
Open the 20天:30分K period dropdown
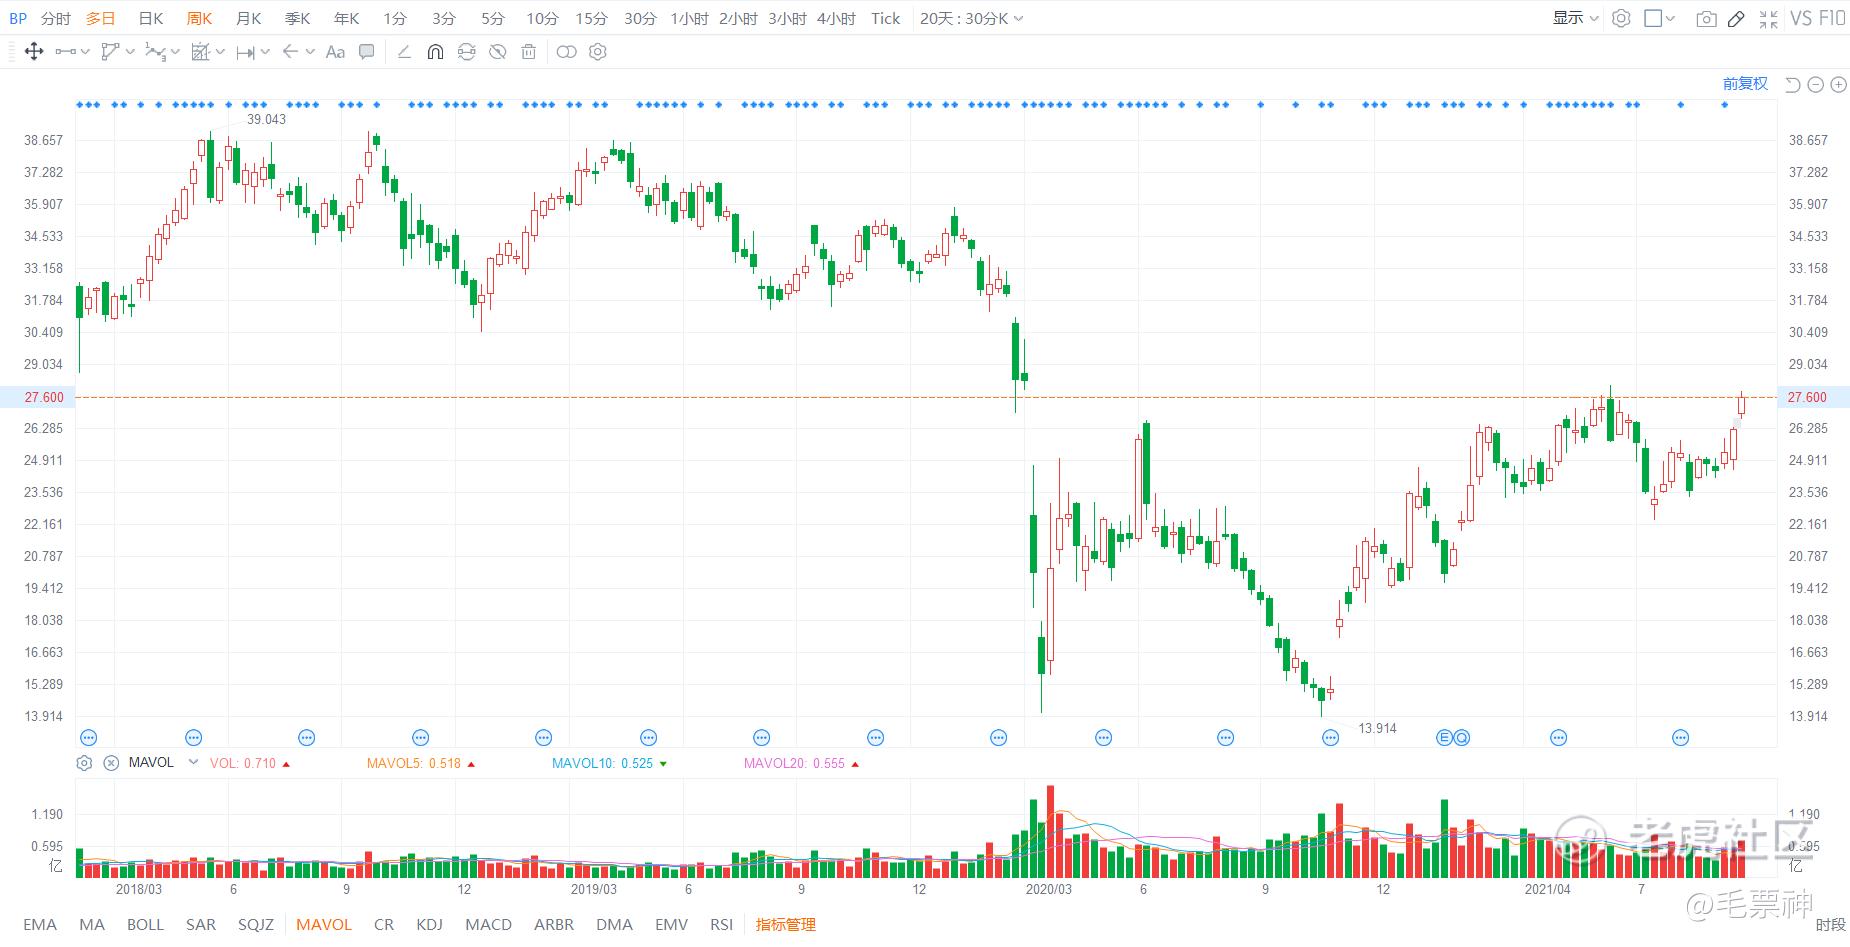pyautogui.click(x=972, y=18)
